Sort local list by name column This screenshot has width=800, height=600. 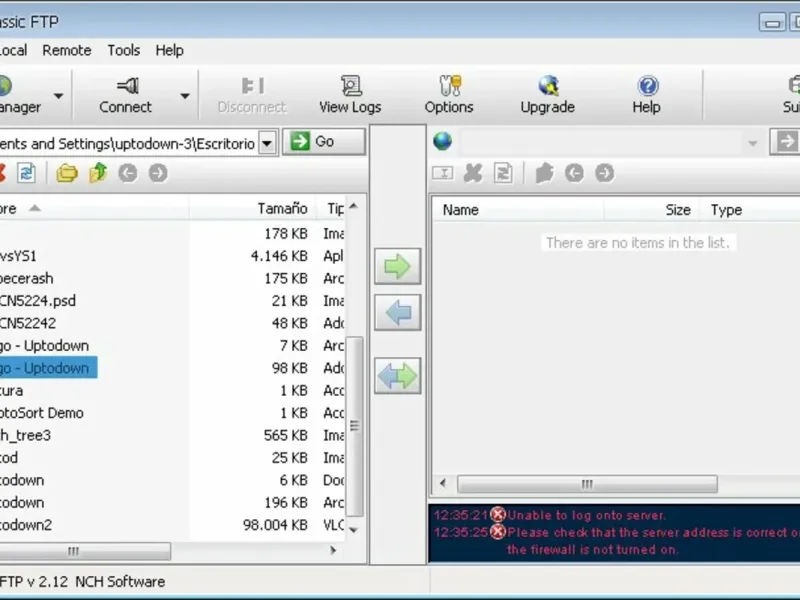click(94, 209)
